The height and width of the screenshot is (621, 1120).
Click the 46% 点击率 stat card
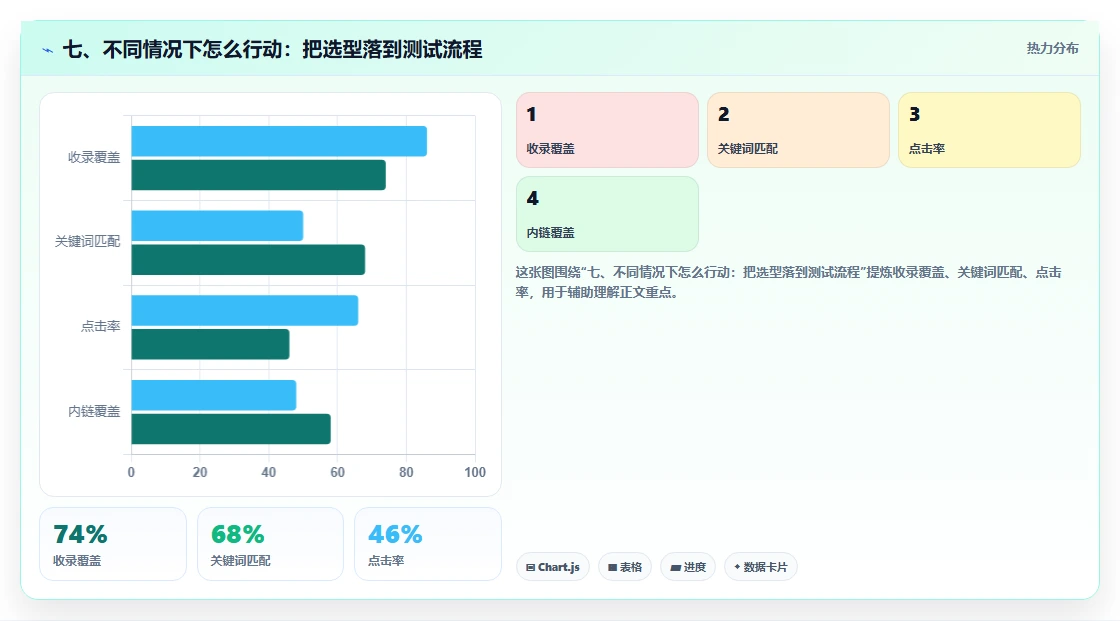tap(428, 544)
